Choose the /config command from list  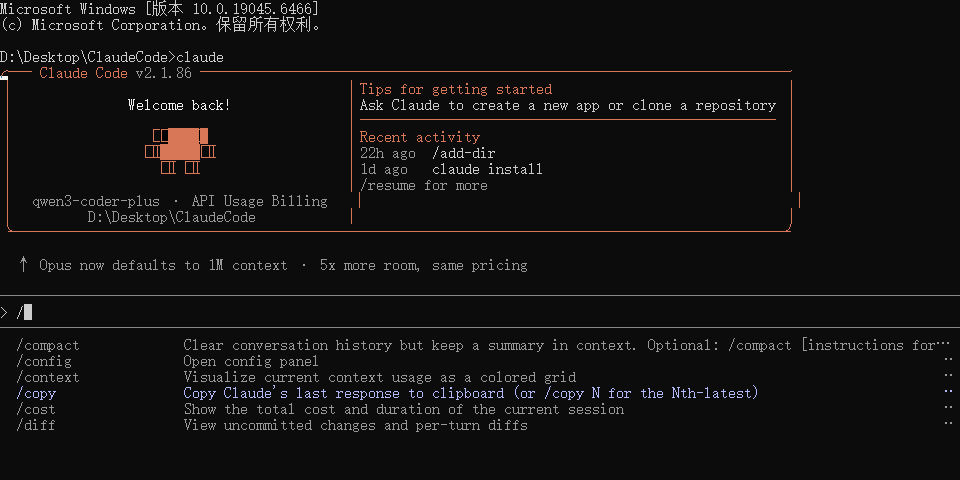point(44,361)
